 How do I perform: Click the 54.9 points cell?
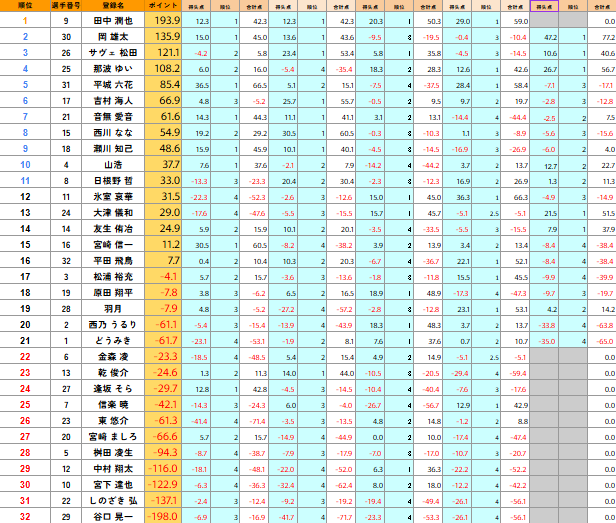point(163,133)
